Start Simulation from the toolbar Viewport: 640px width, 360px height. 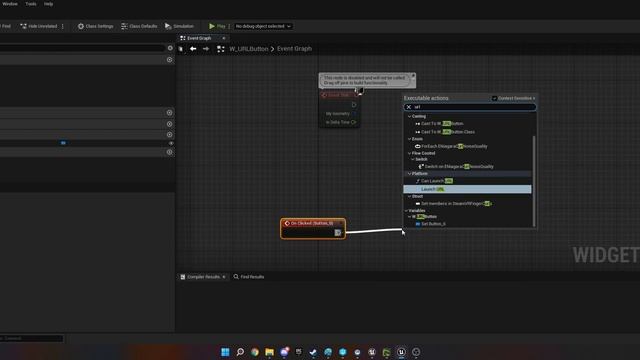tap(179, 26)
